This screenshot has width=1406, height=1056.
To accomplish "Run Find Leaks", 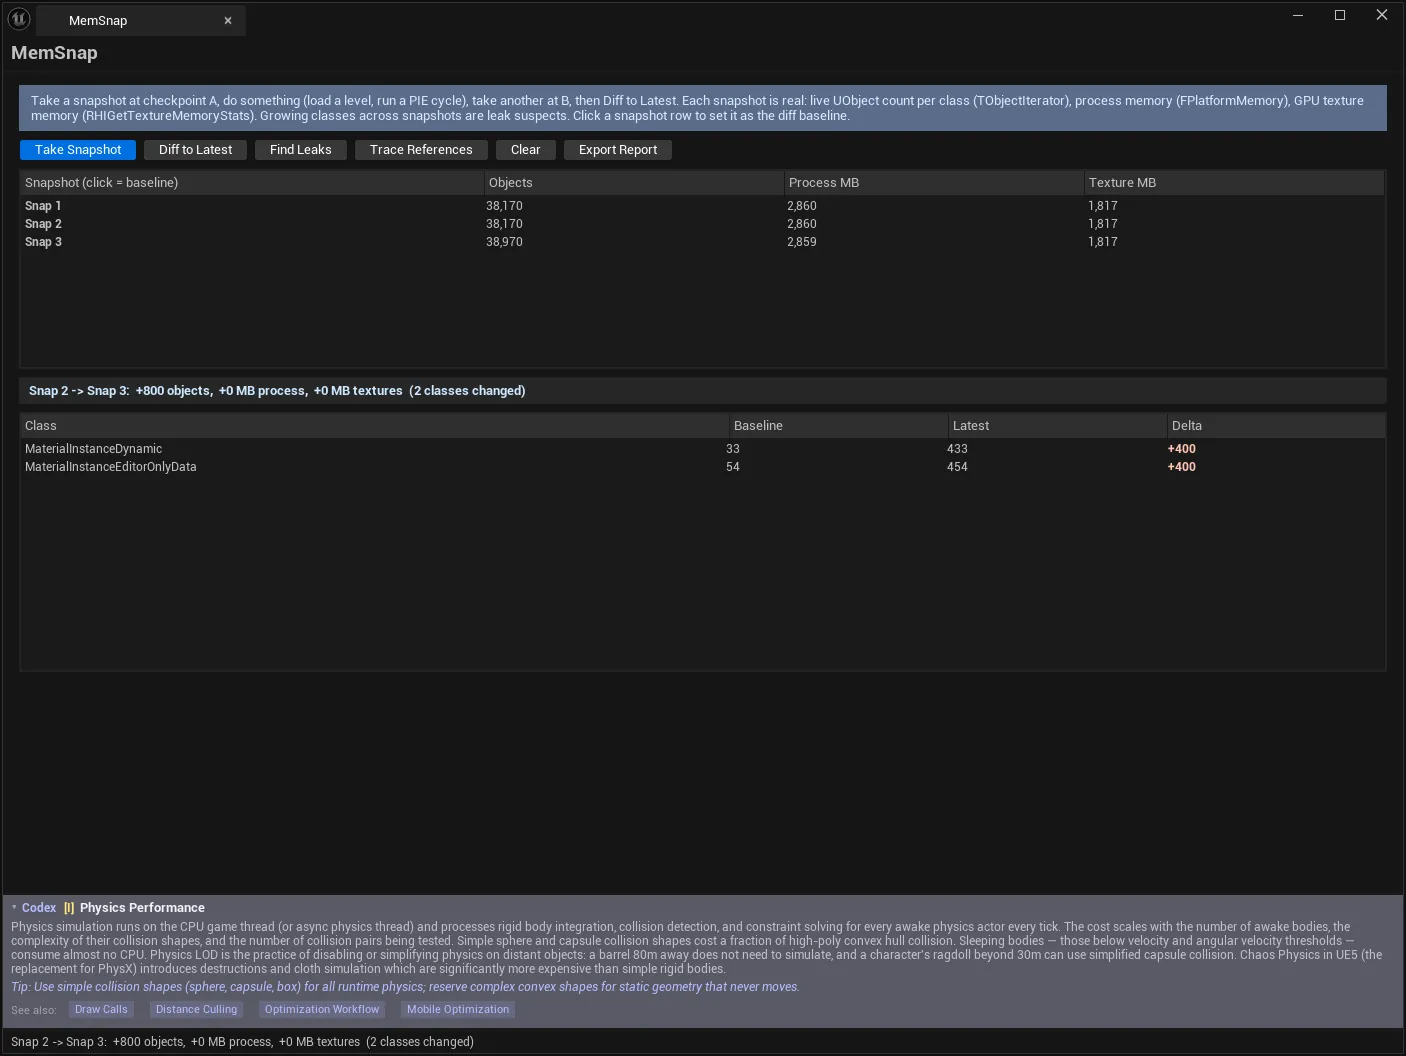I will (x=300, y=150).
